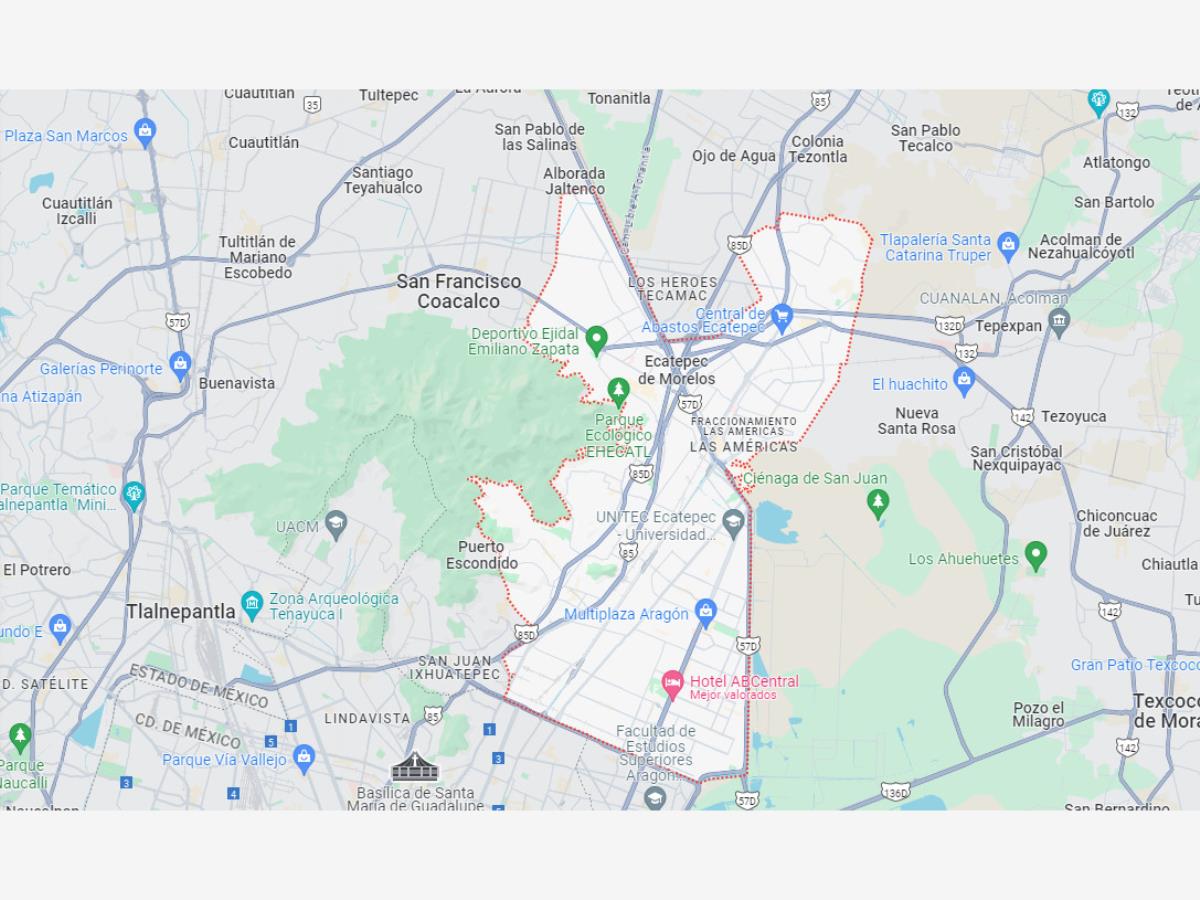Screen dimensions: 1200x900
Task: Open the Gran Patio Texcoco label
Action: (1135, 665)
